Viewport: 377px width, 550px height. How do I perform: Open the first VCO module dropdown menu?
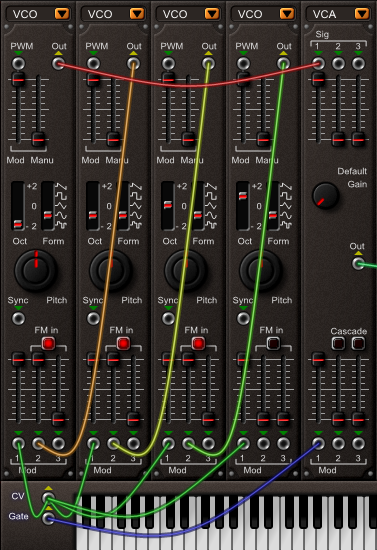[62, 14]
